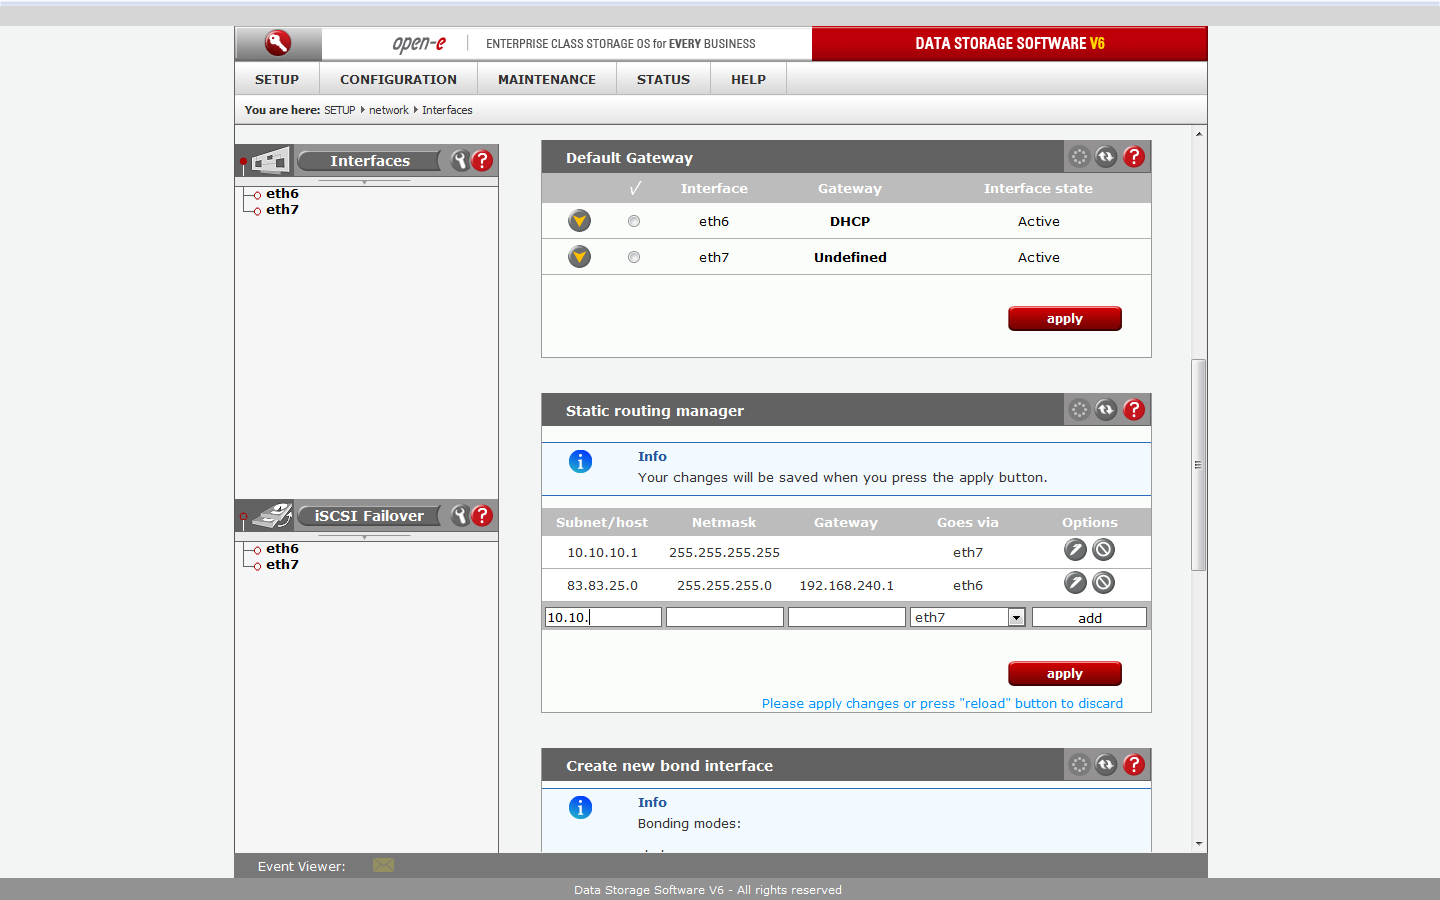Open the wrench icon in Interfaces panel
The width and height of the screenshot is (1440, 900).
pos(460,161)
